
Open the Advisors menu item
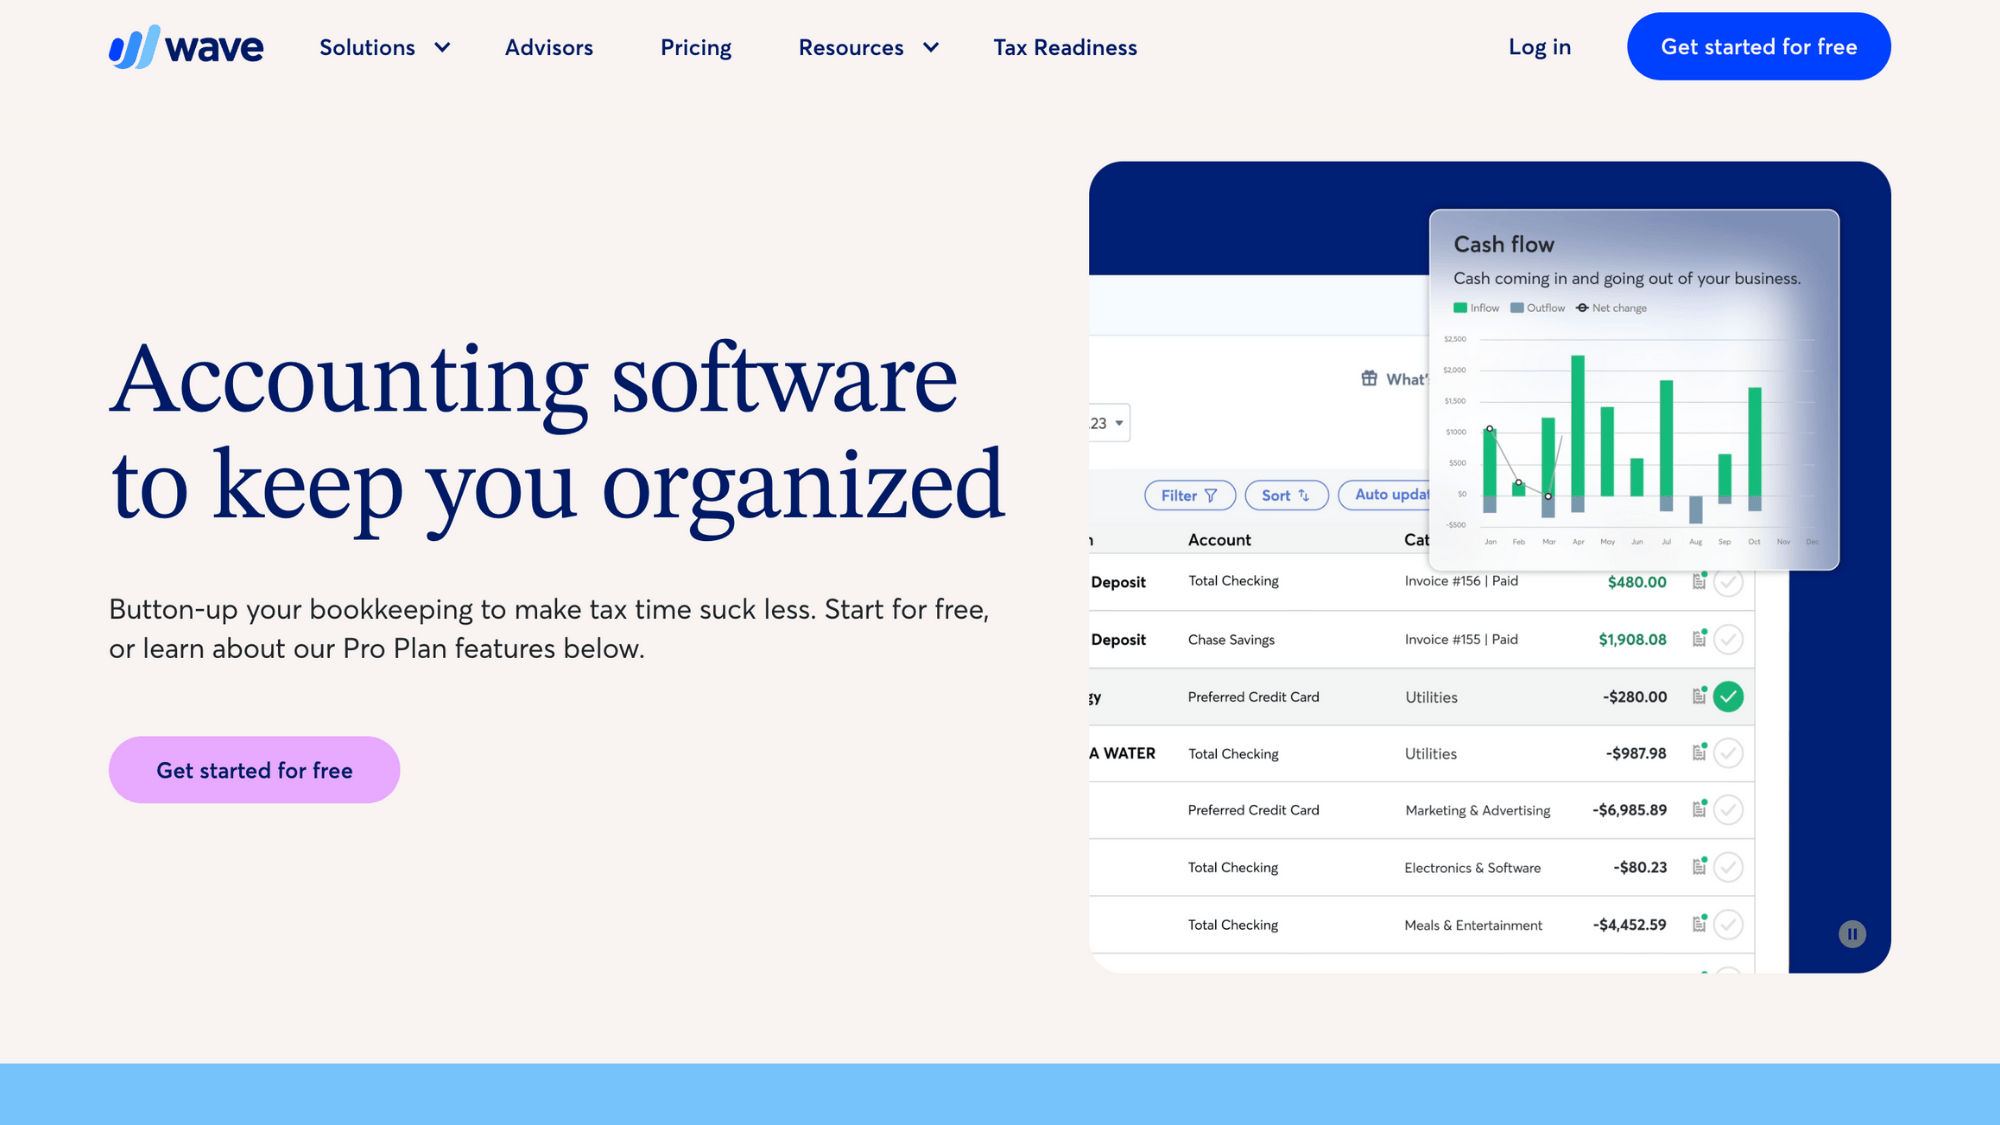click(x=549, y=47)
